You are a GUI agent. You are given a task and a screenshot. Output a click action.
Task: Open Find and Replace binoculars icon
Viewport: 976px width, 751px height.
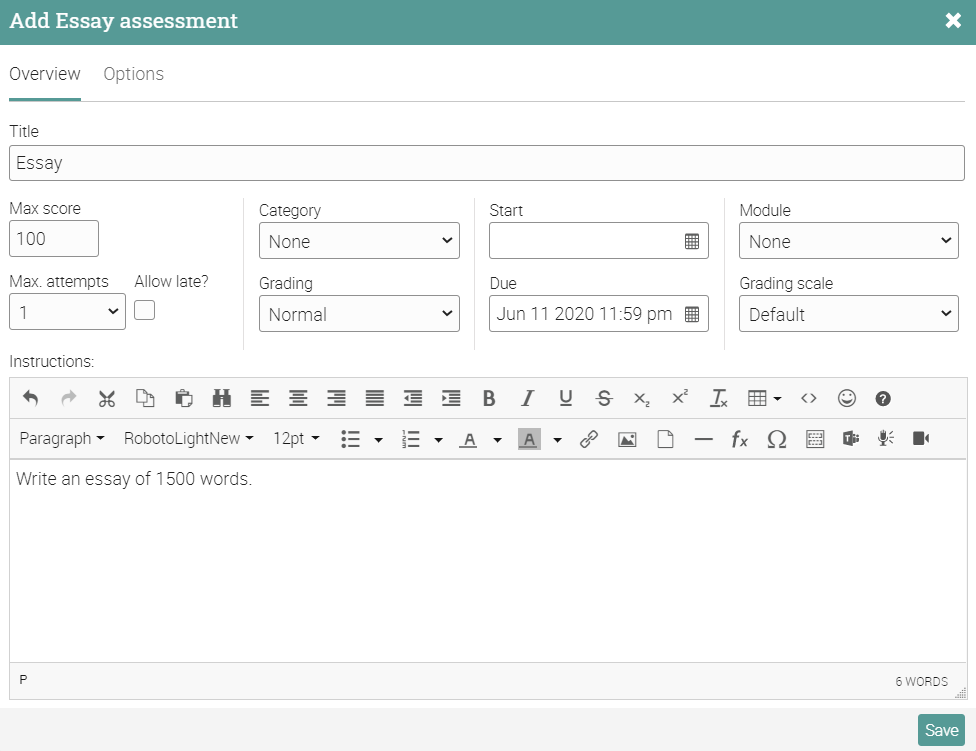tap(222, 398)
